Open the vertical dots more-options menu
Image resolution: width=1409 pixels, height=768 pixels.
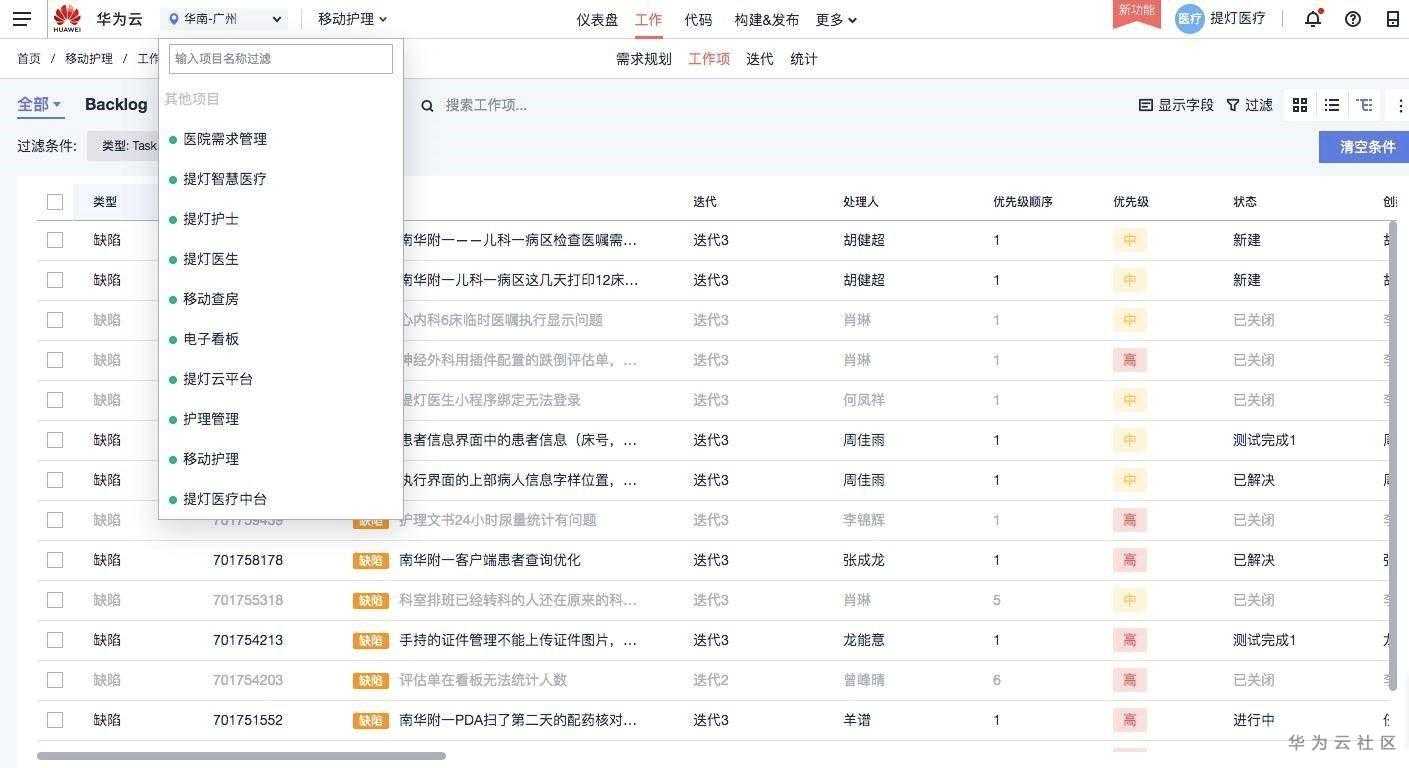[x=1400, y=105]
